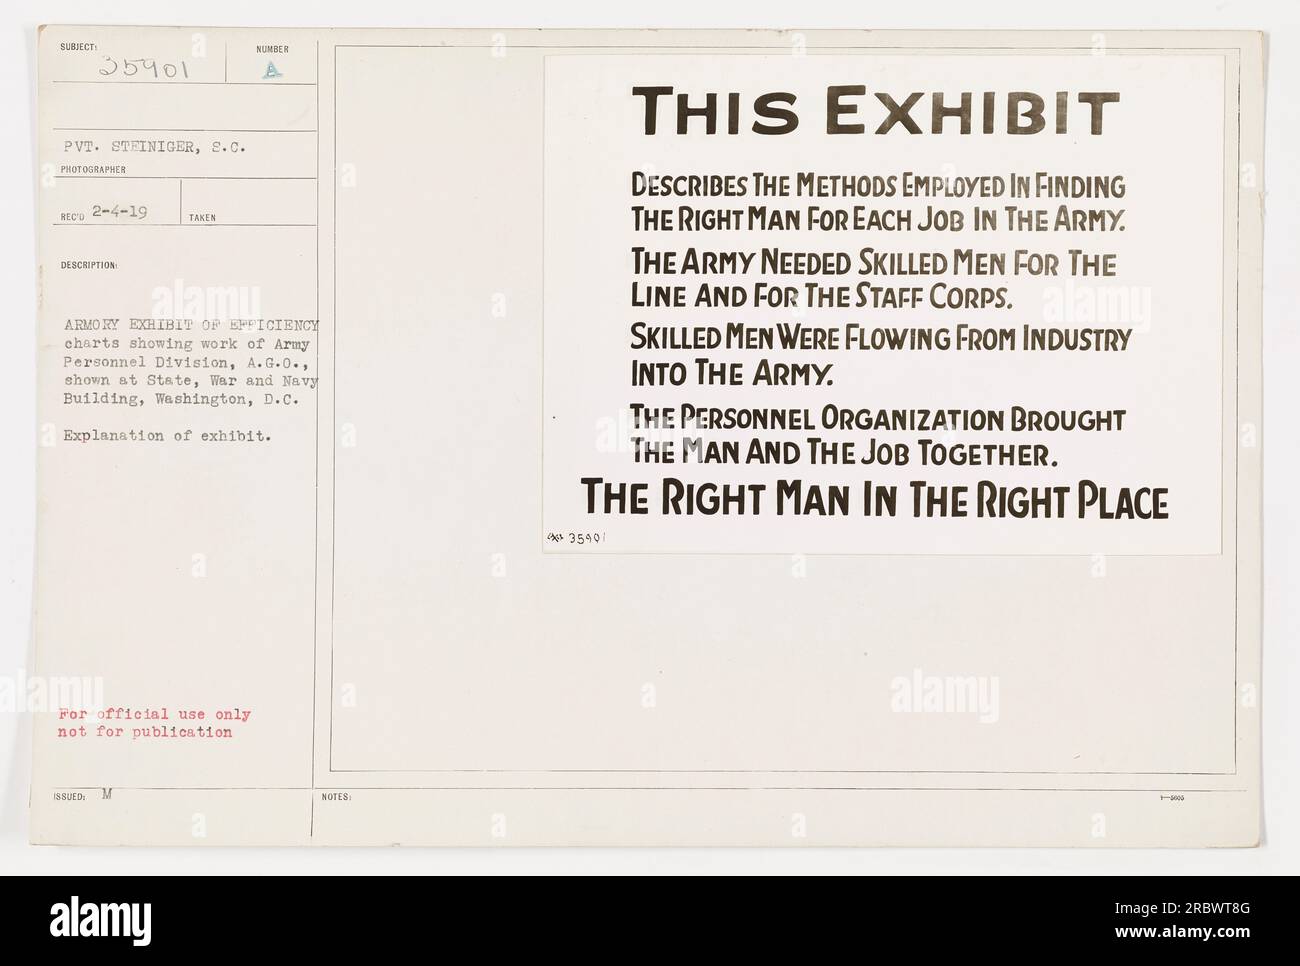Click the line "The Right Man for Each Job in the Army."

879,219
